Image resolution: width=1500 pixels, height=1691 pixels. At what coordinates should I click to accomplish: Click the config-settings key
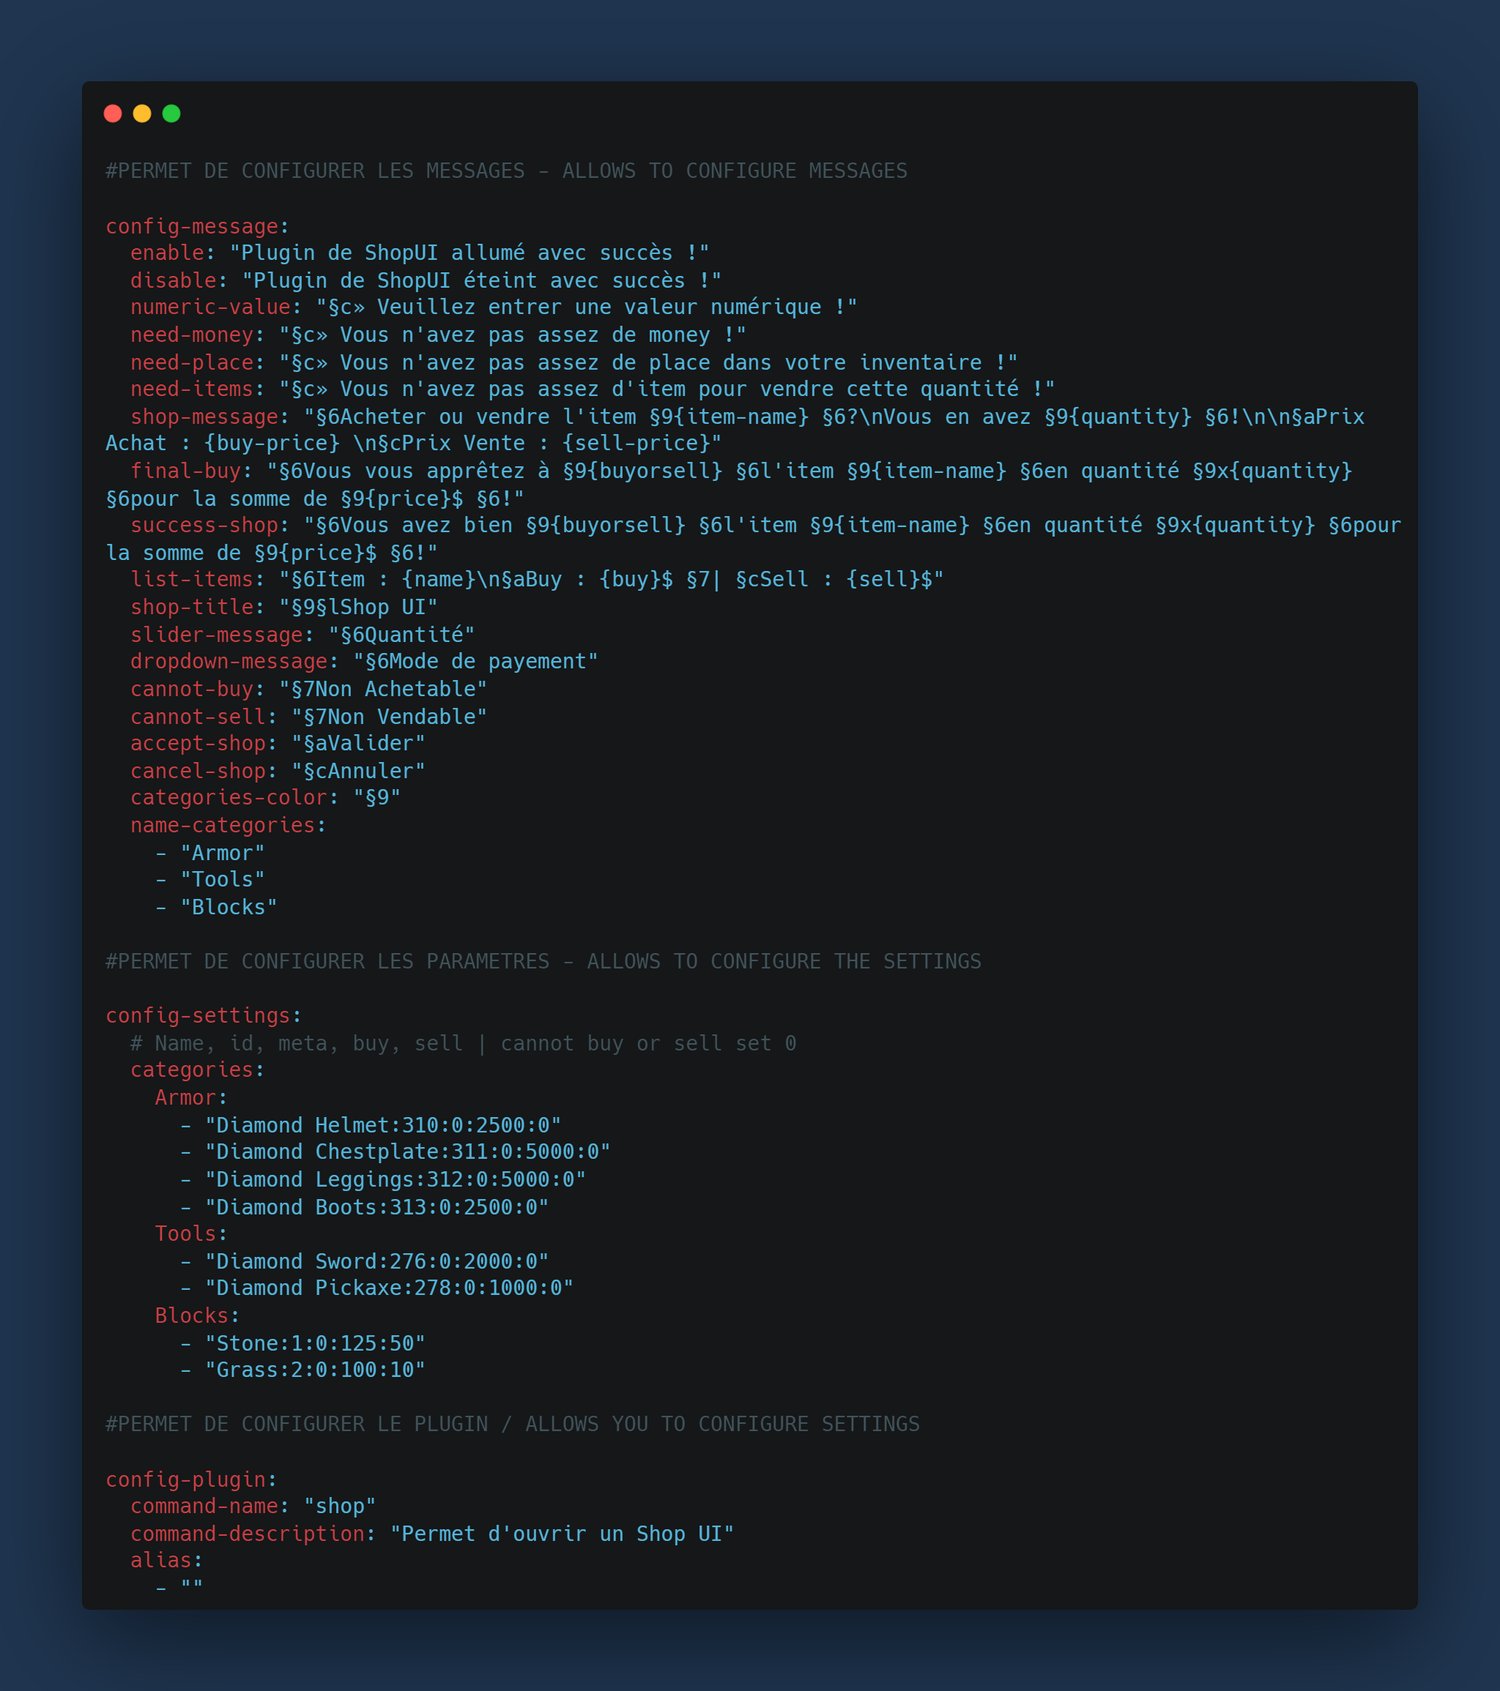pyautogui.click(x=198, y=1015)
